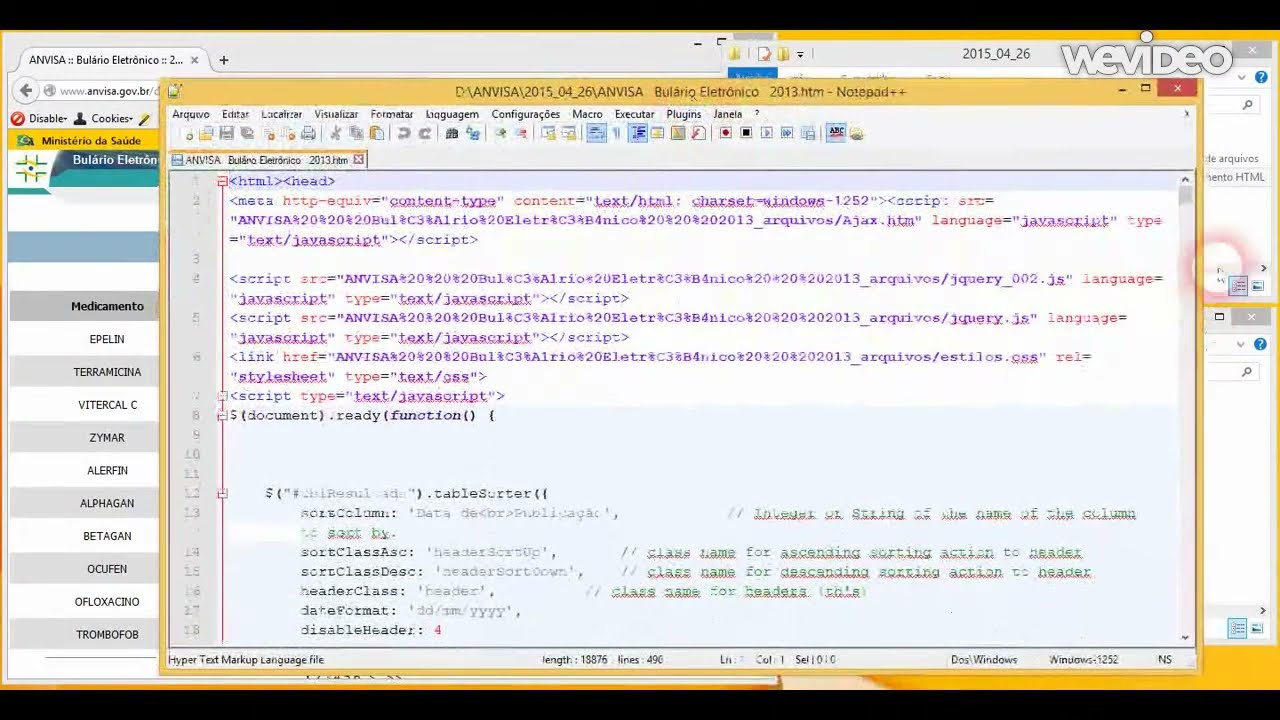Click the Copy toolbar icon
This screenshot has width=1280, height=720.
[355, 133]
